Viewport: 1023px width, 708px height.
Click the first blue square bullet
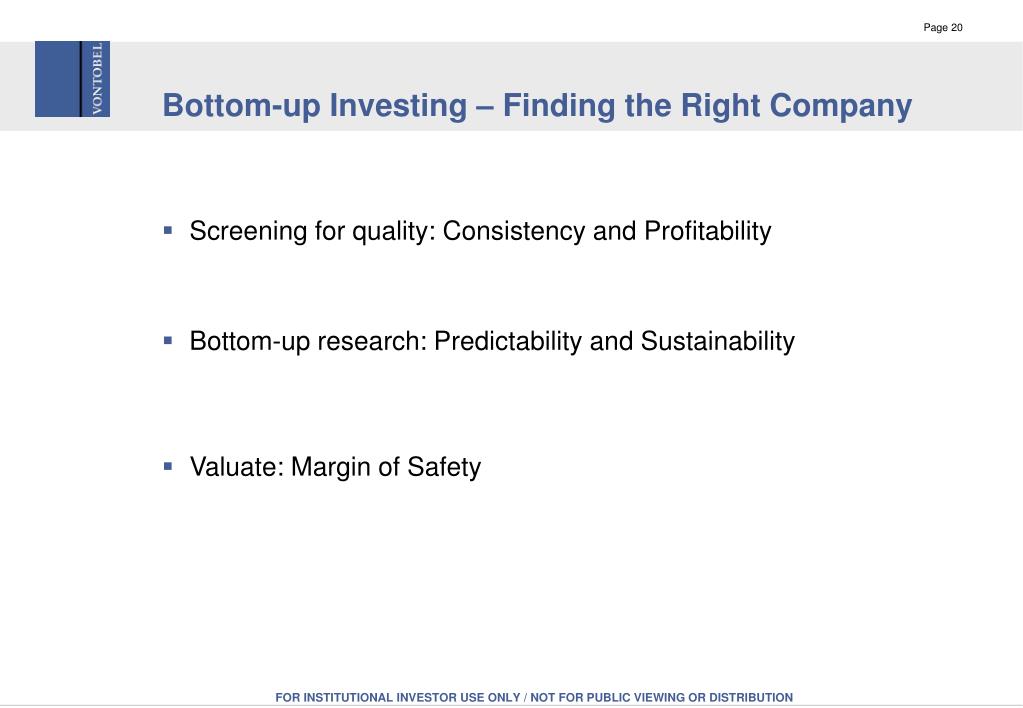[168, 230]
